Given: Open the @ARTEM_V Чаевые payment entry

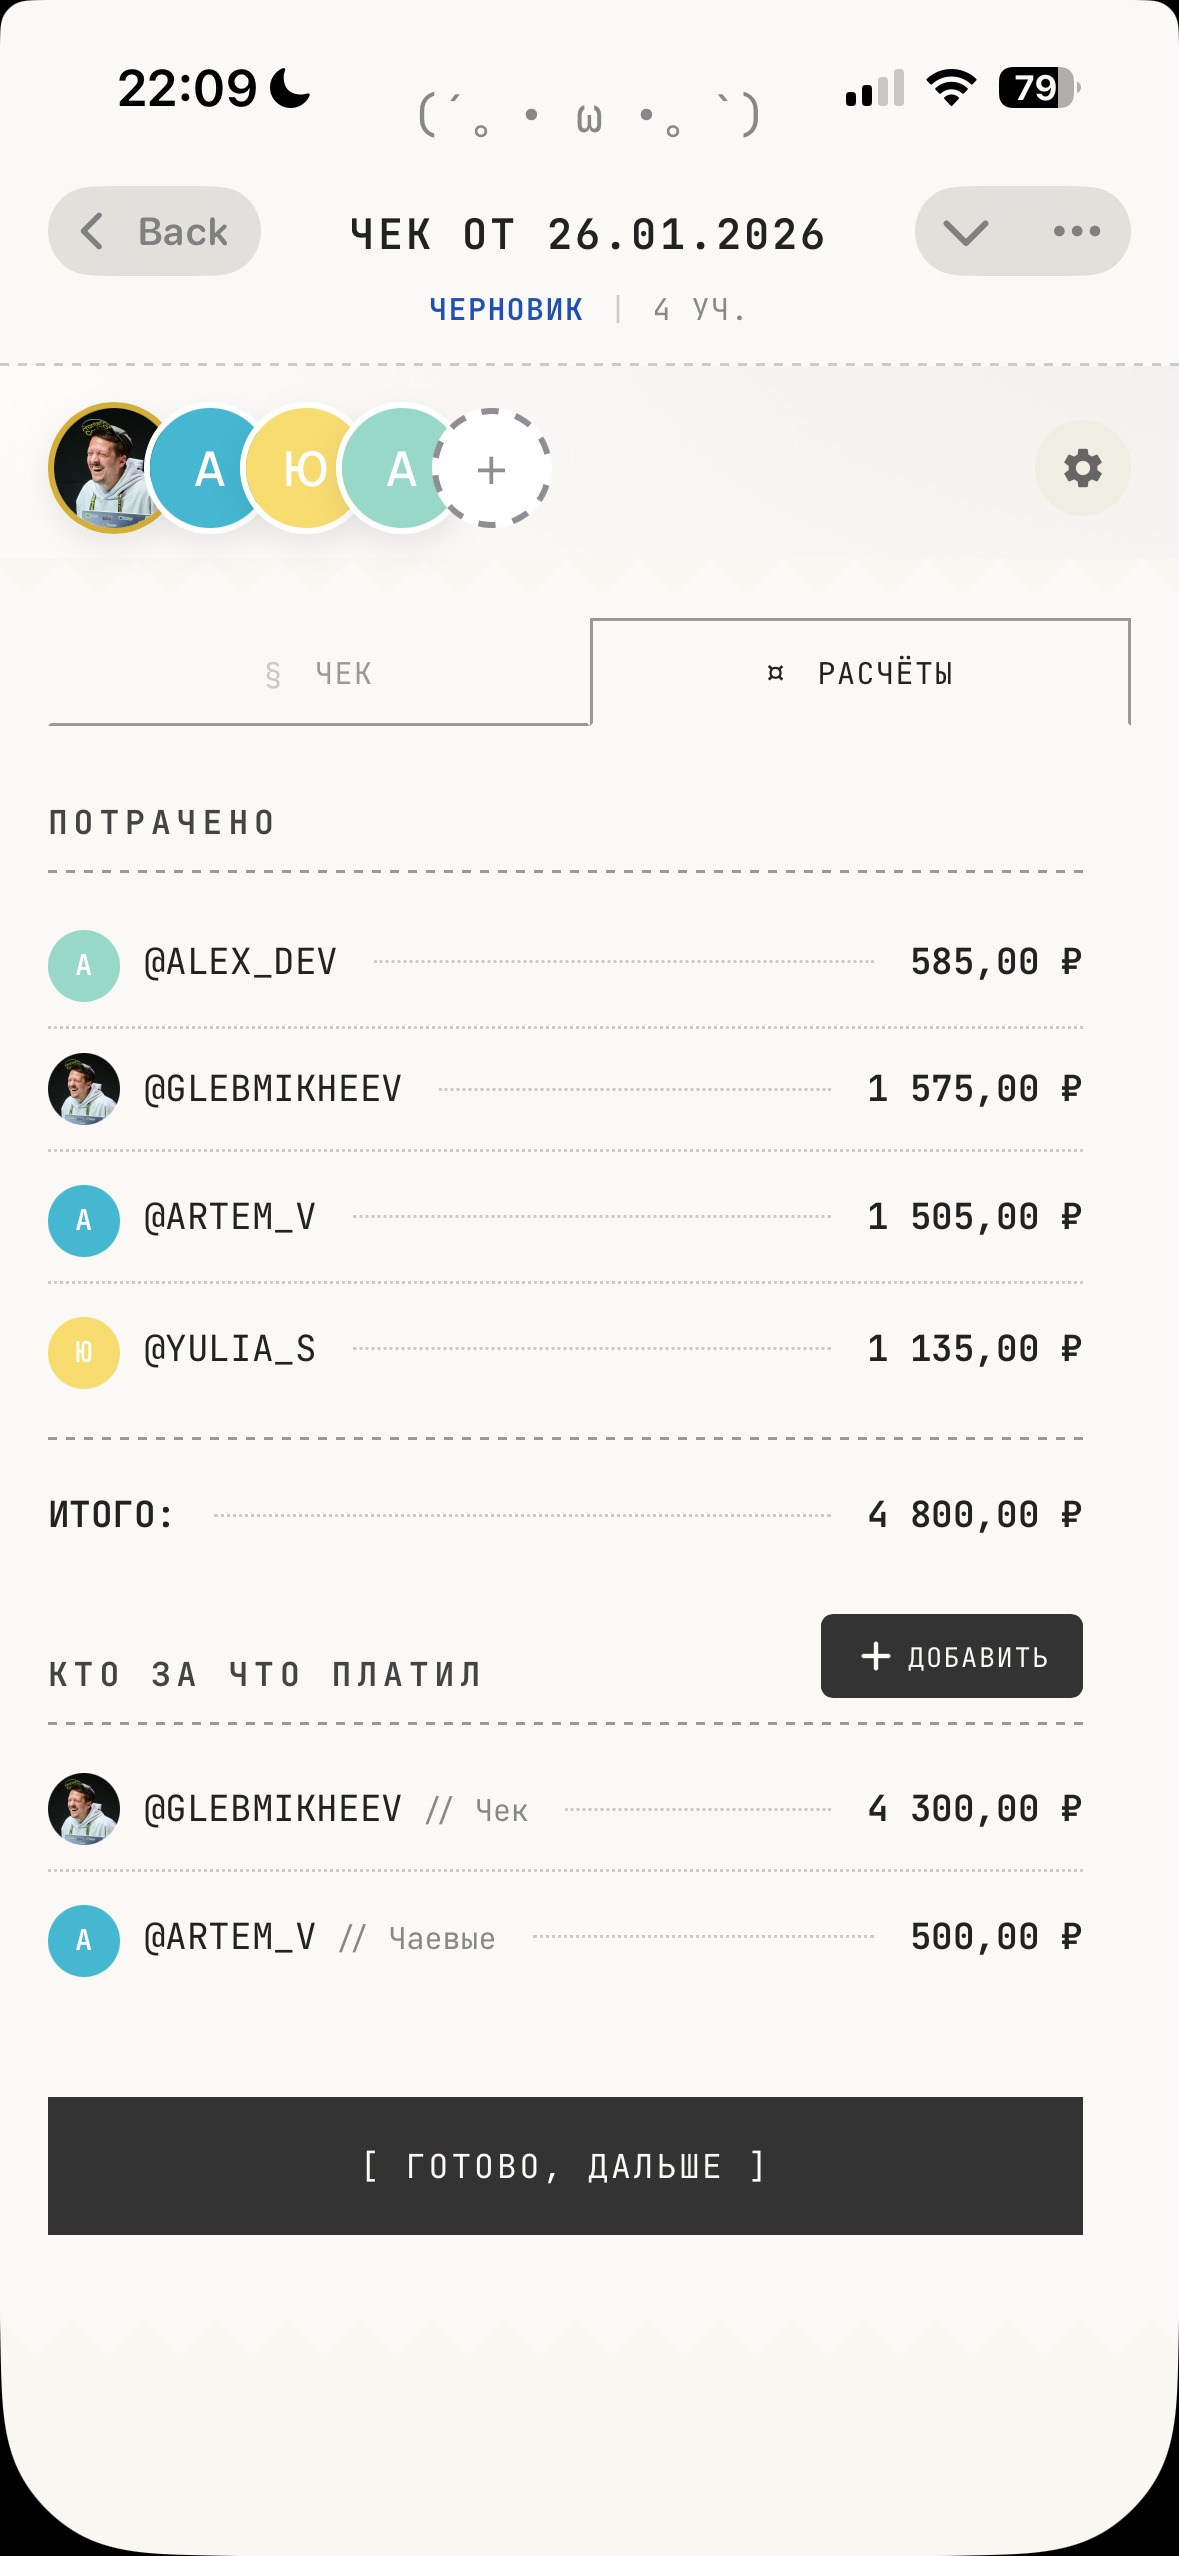Looking at the screenshot, I should 565,1938.
